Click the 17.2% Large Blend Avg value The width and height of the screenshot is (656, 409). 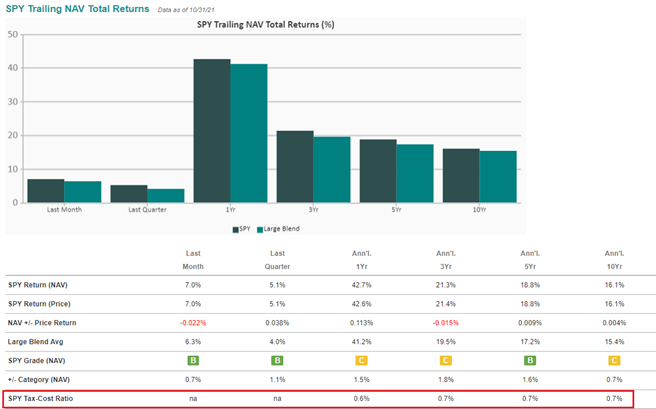click(x=530, y=342)
